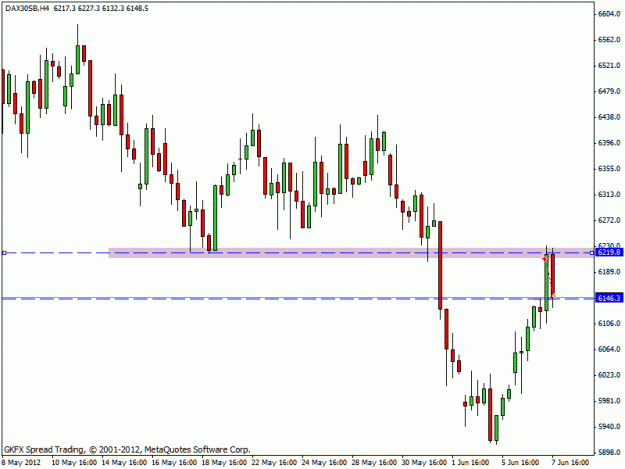Click the 6438.0 price axis label
The image size is (625, 469).
[x=609, y=117]
